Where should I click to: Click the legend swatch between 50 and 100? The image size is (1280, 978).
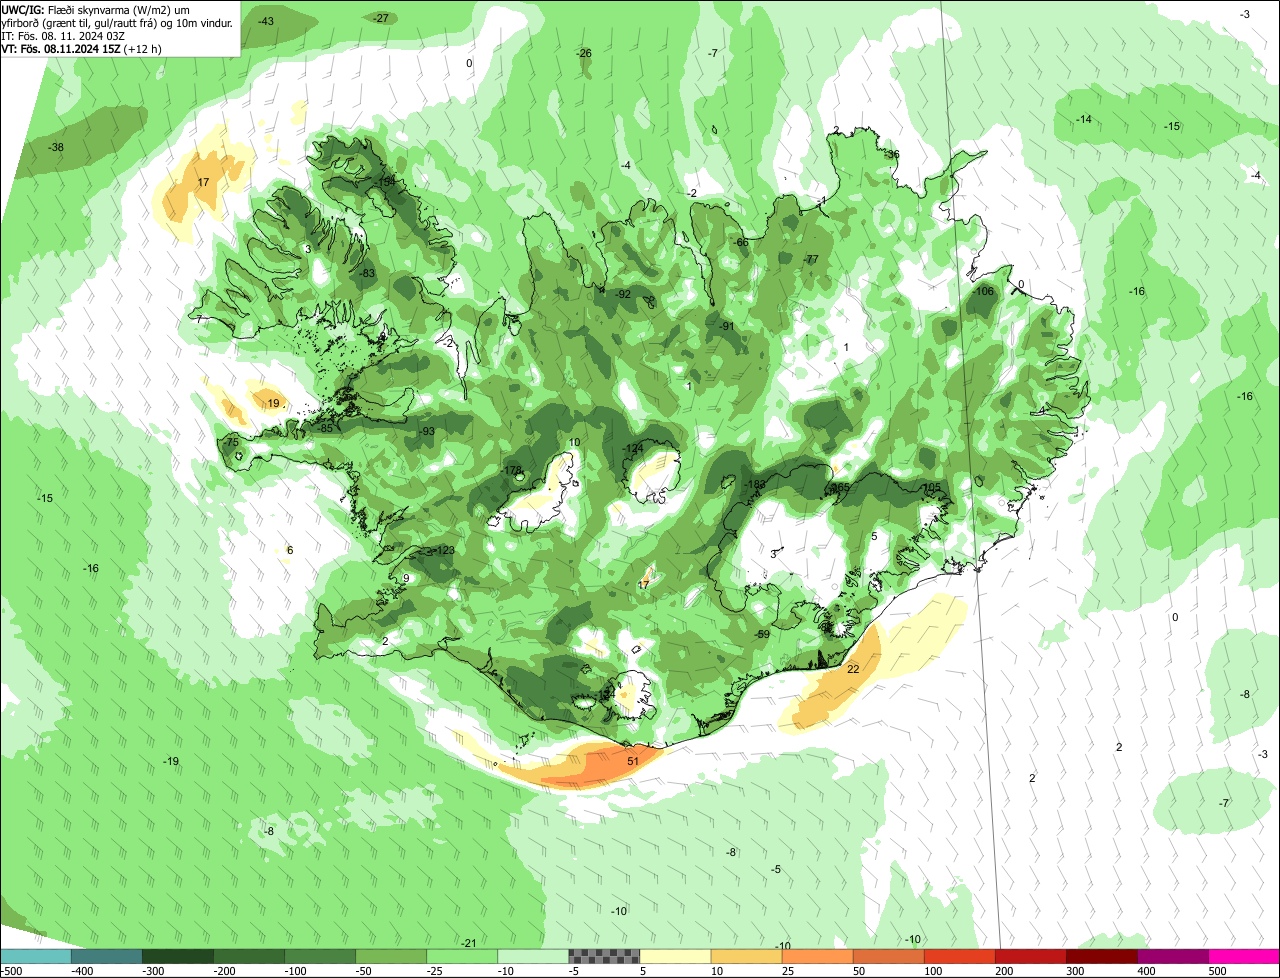pyautogui.click(x=888, y=956)
